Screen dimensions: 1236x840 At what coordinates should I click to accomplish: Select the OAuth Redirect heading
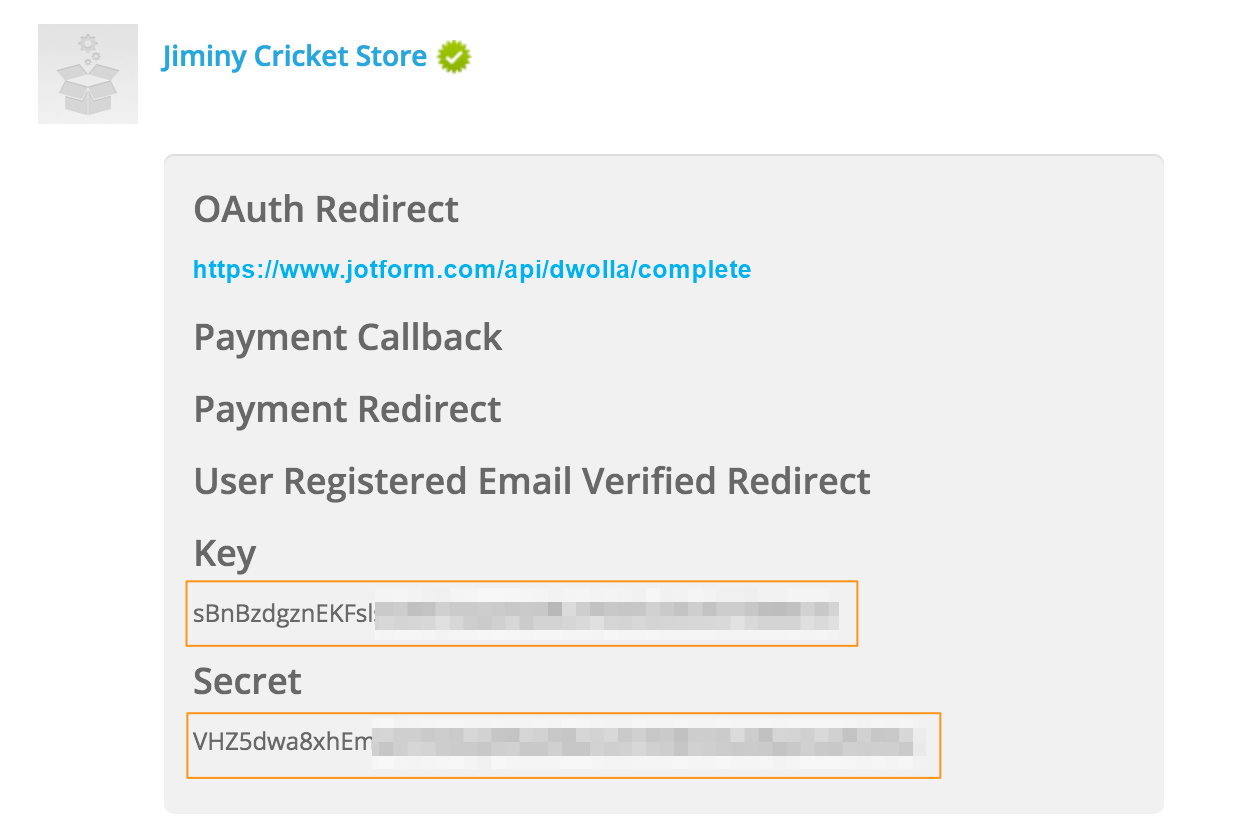[326, 209]
